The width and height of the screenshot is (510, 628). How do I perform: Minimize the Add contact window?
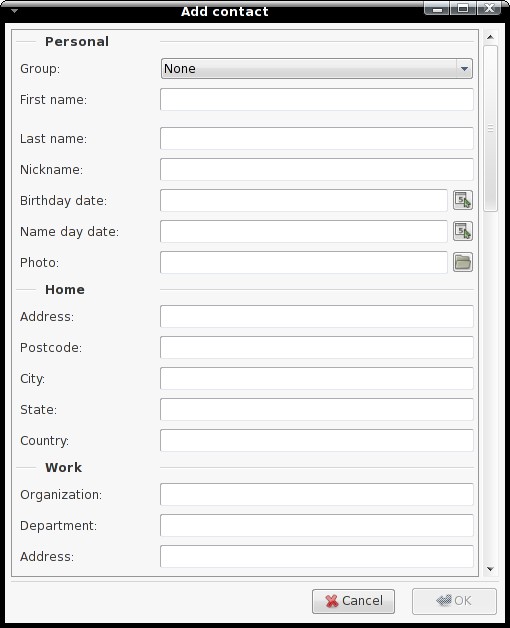click(x=437, y=8)
